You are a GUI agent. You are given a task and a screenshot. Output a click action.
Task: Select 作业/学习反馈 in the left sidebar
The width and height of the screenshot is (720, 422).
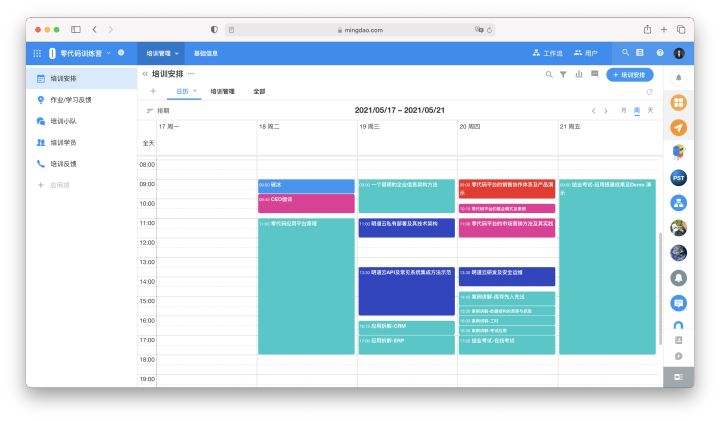click(82, 100)
